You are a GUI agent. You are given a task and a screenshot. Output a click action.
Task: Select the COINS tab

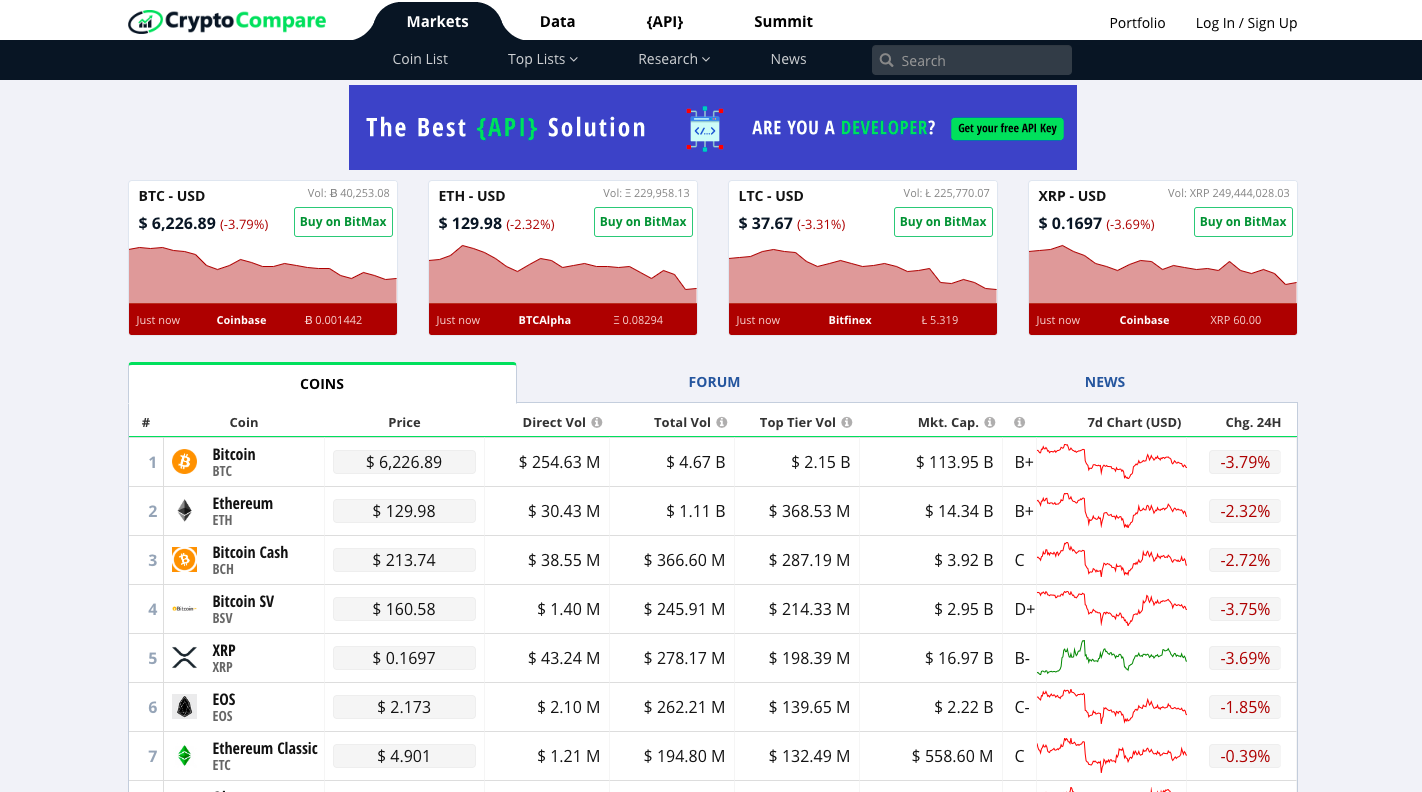click(322, 383)
